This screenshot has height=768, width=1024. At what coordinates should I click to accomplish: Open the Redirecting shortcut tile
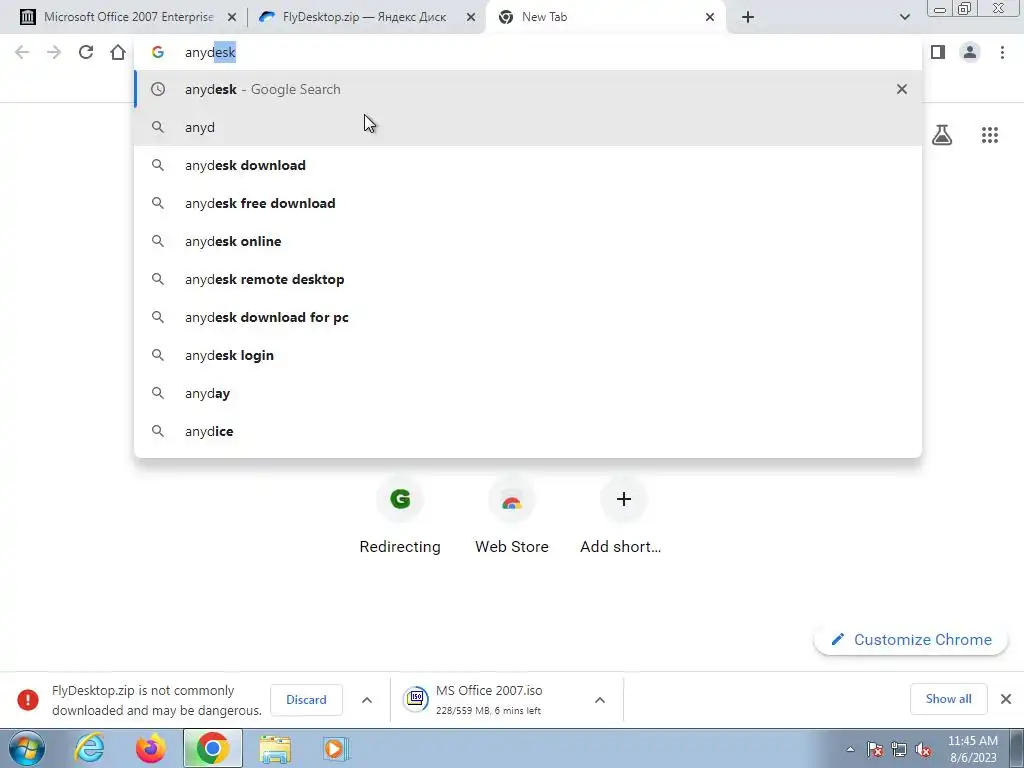click(x=400, y=516)
